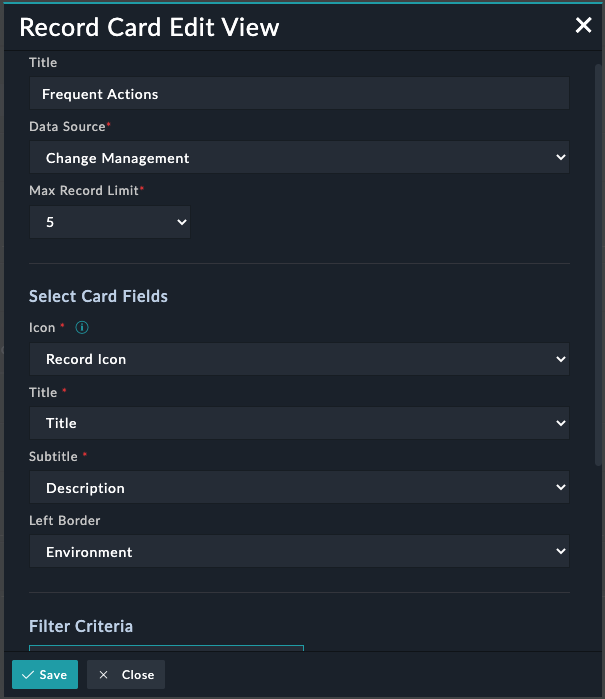Expand the Max Record Limit dropdown

point(110,222)
